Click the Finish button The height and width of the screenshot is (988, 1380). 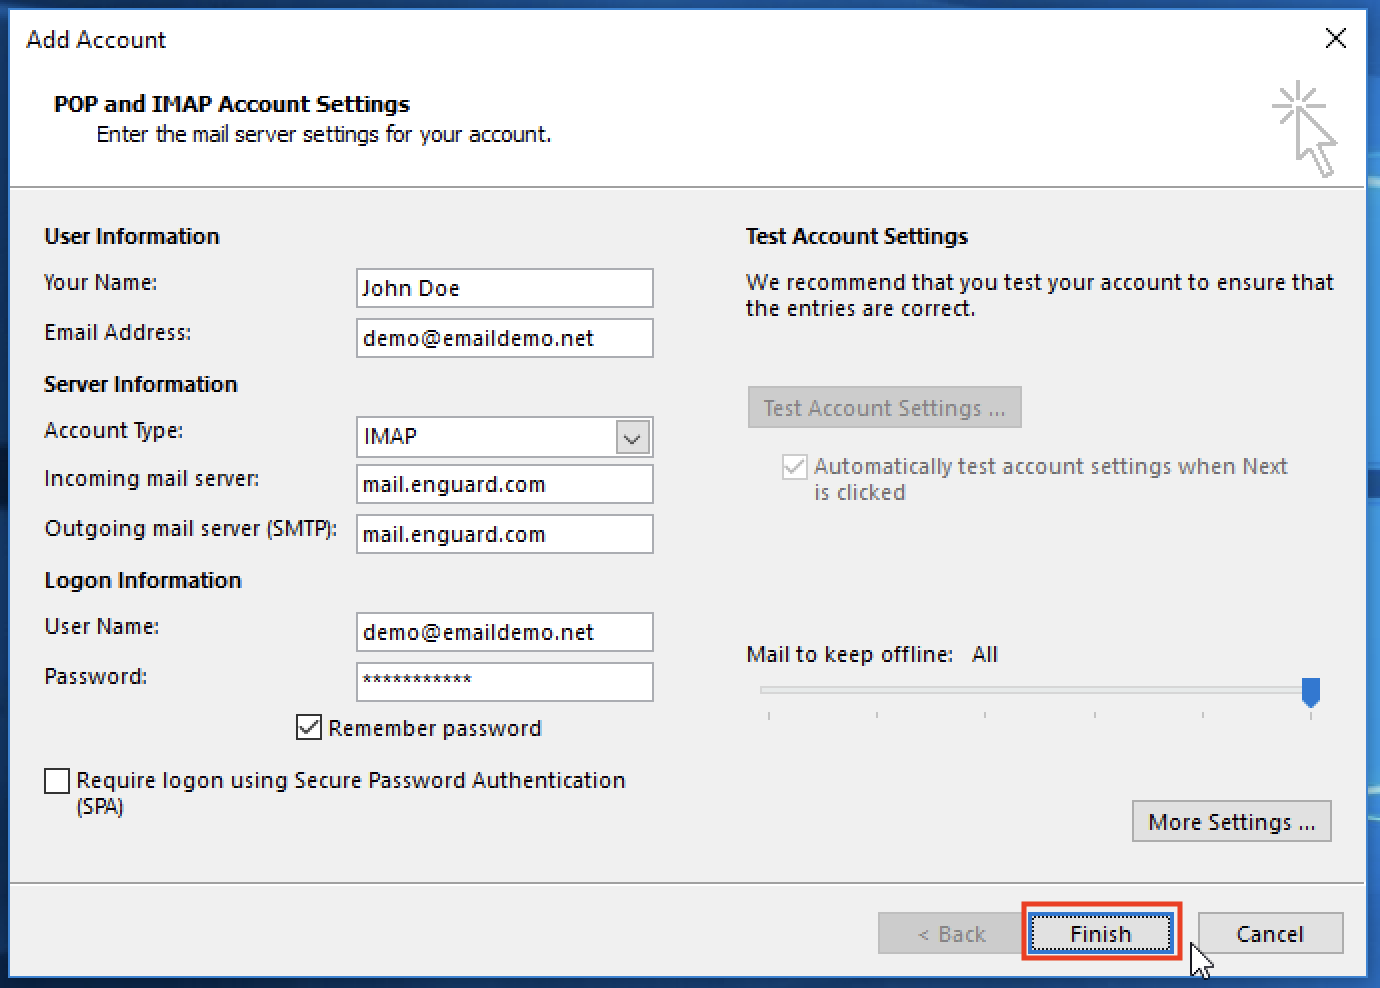[x=1101, y=934]
